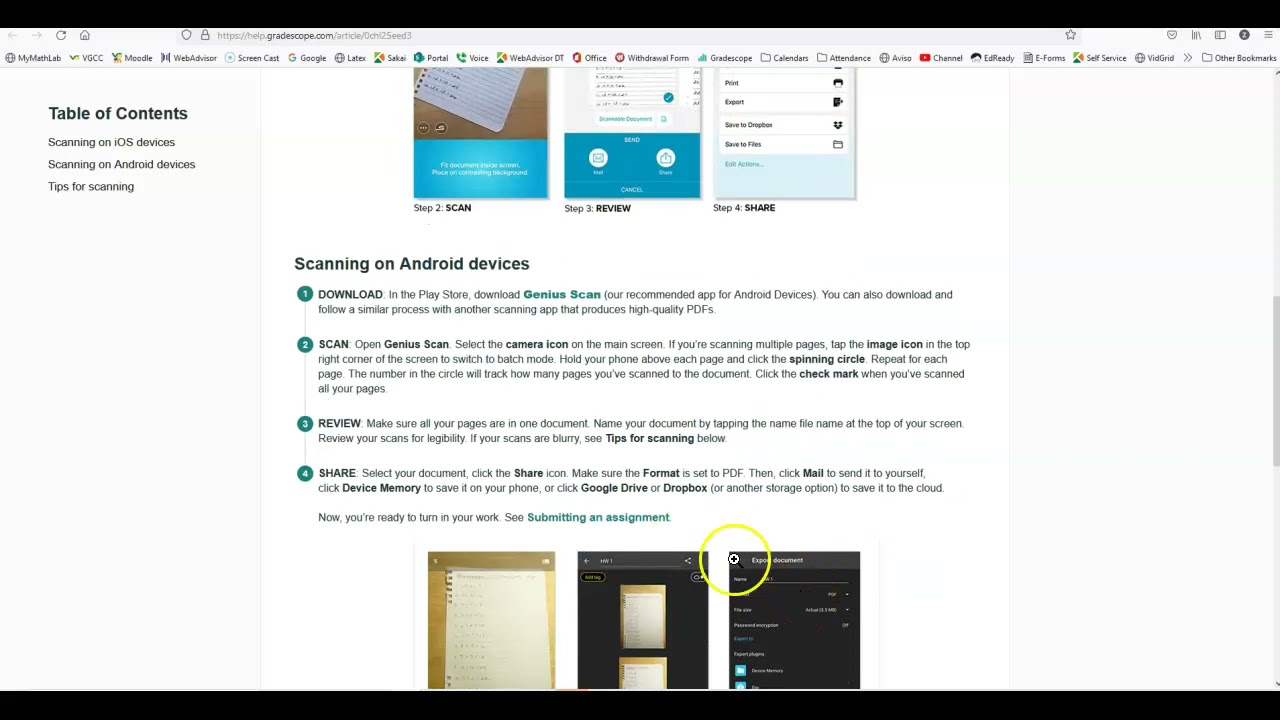Viewport: 1280px width, 720px height.
Task: Open the Submitting an assignment link
Action: [x=598, y=517]
